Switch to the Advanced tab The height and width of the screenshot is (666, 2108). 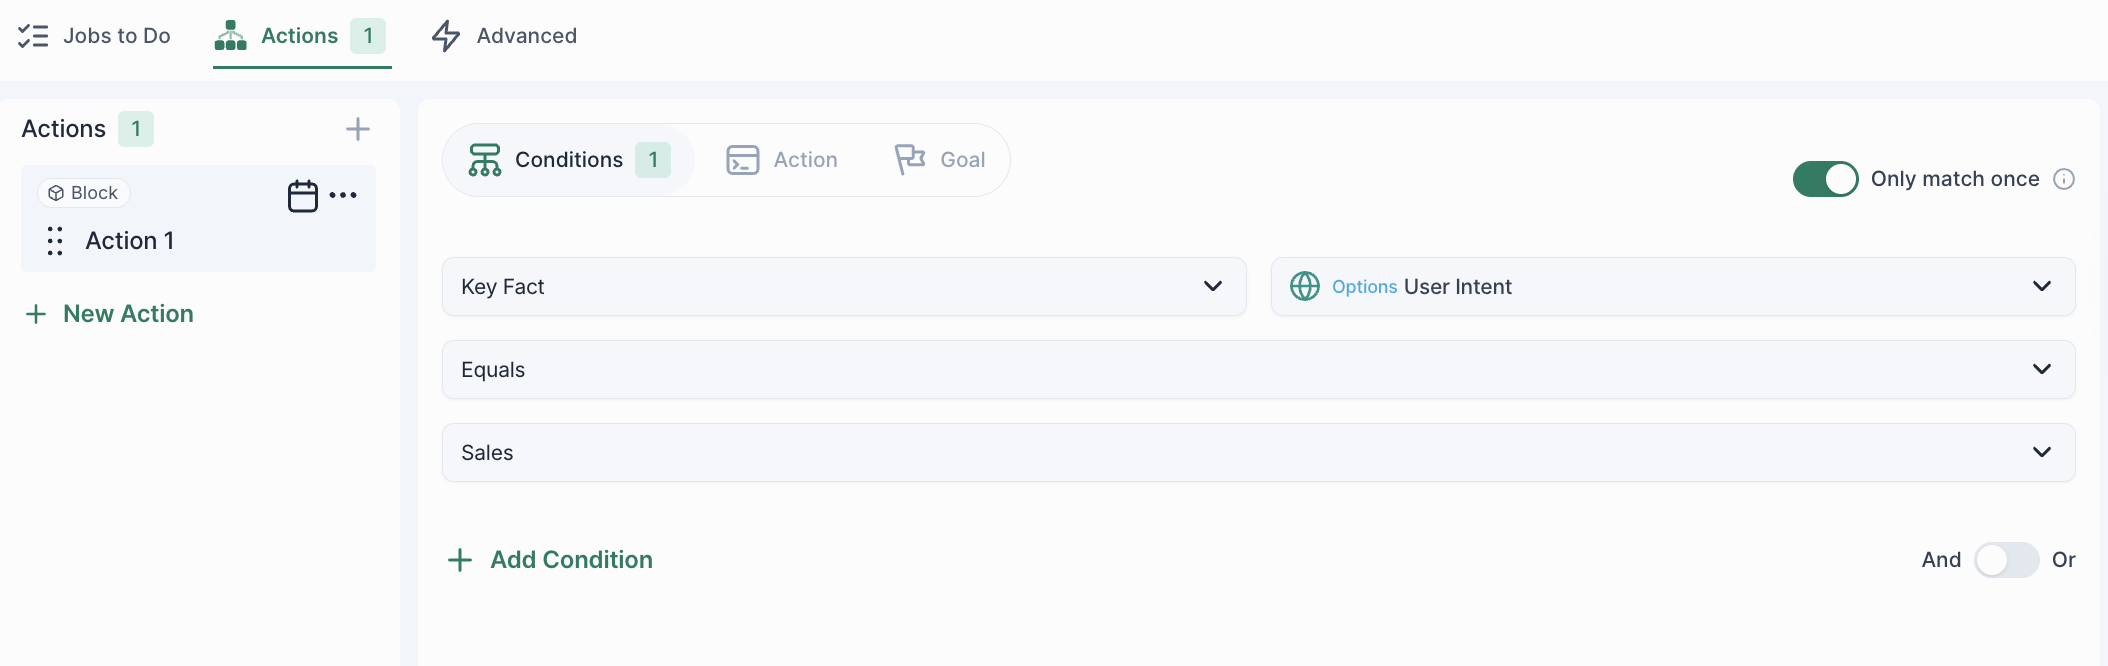coord(505,36)
